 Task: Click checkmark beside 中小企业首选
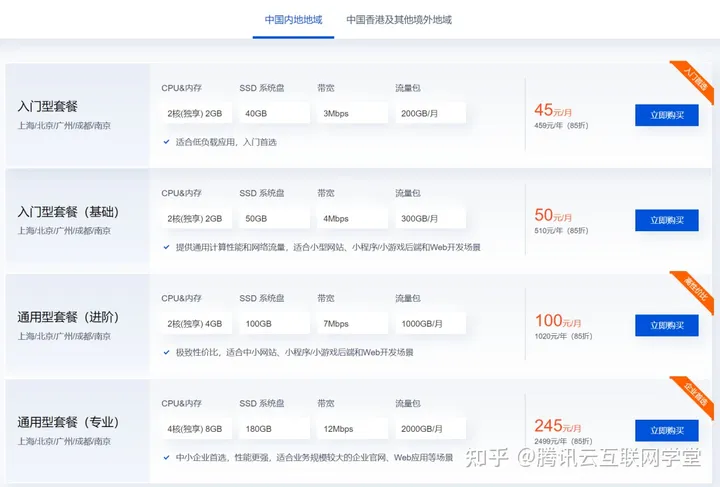167,457
